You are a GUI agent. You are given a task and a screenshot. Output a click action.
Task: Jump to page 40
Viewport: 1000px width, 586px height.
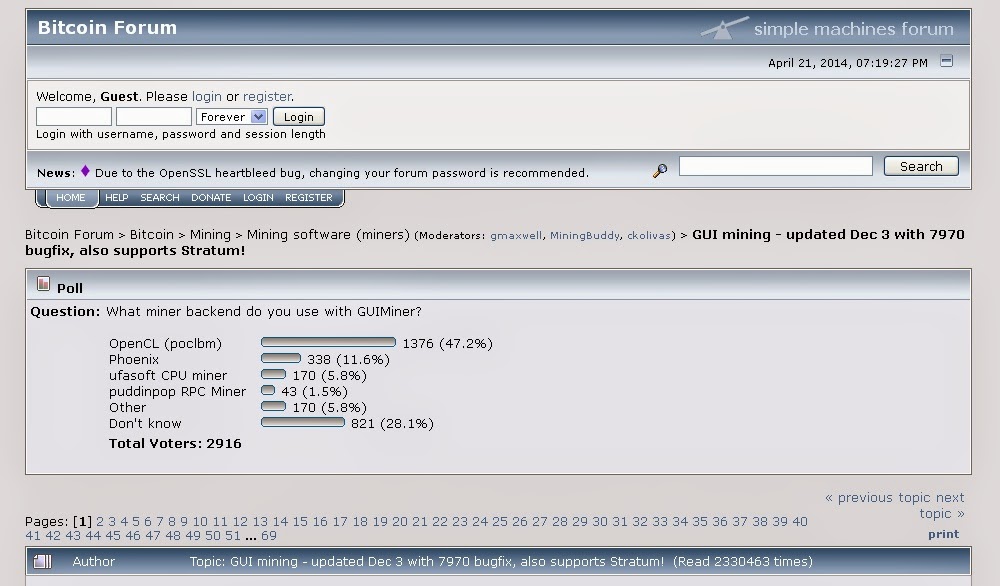click(800, 522)
